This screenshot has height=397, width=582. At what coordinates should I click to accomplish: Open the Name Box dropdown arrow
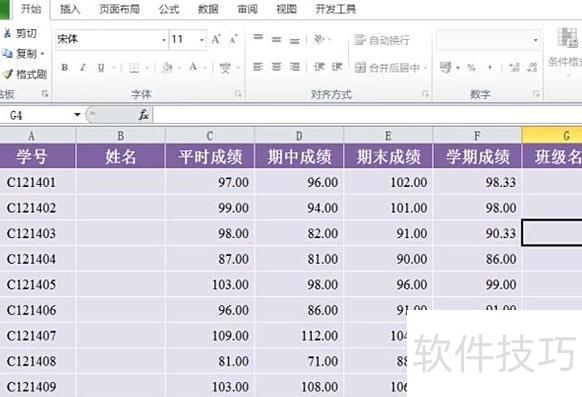(77, 115)
